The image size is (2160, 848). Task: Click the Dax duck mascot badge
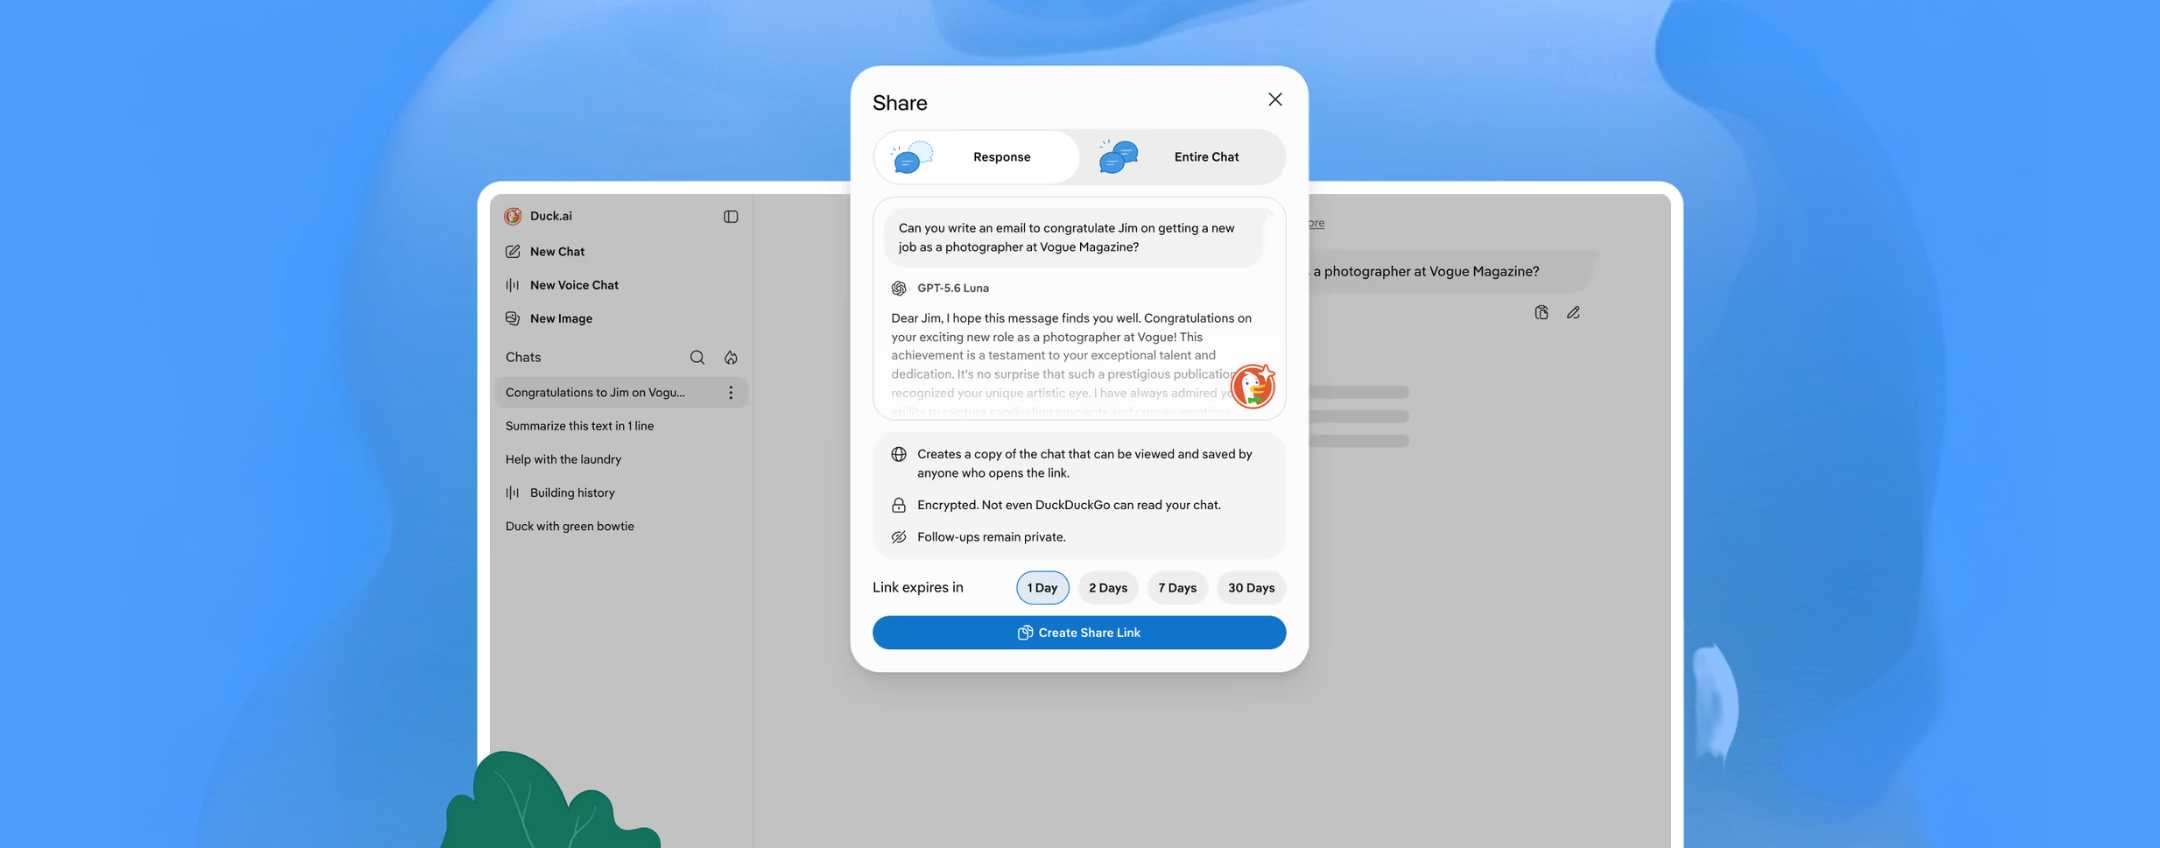click(x=1253, y=386)
